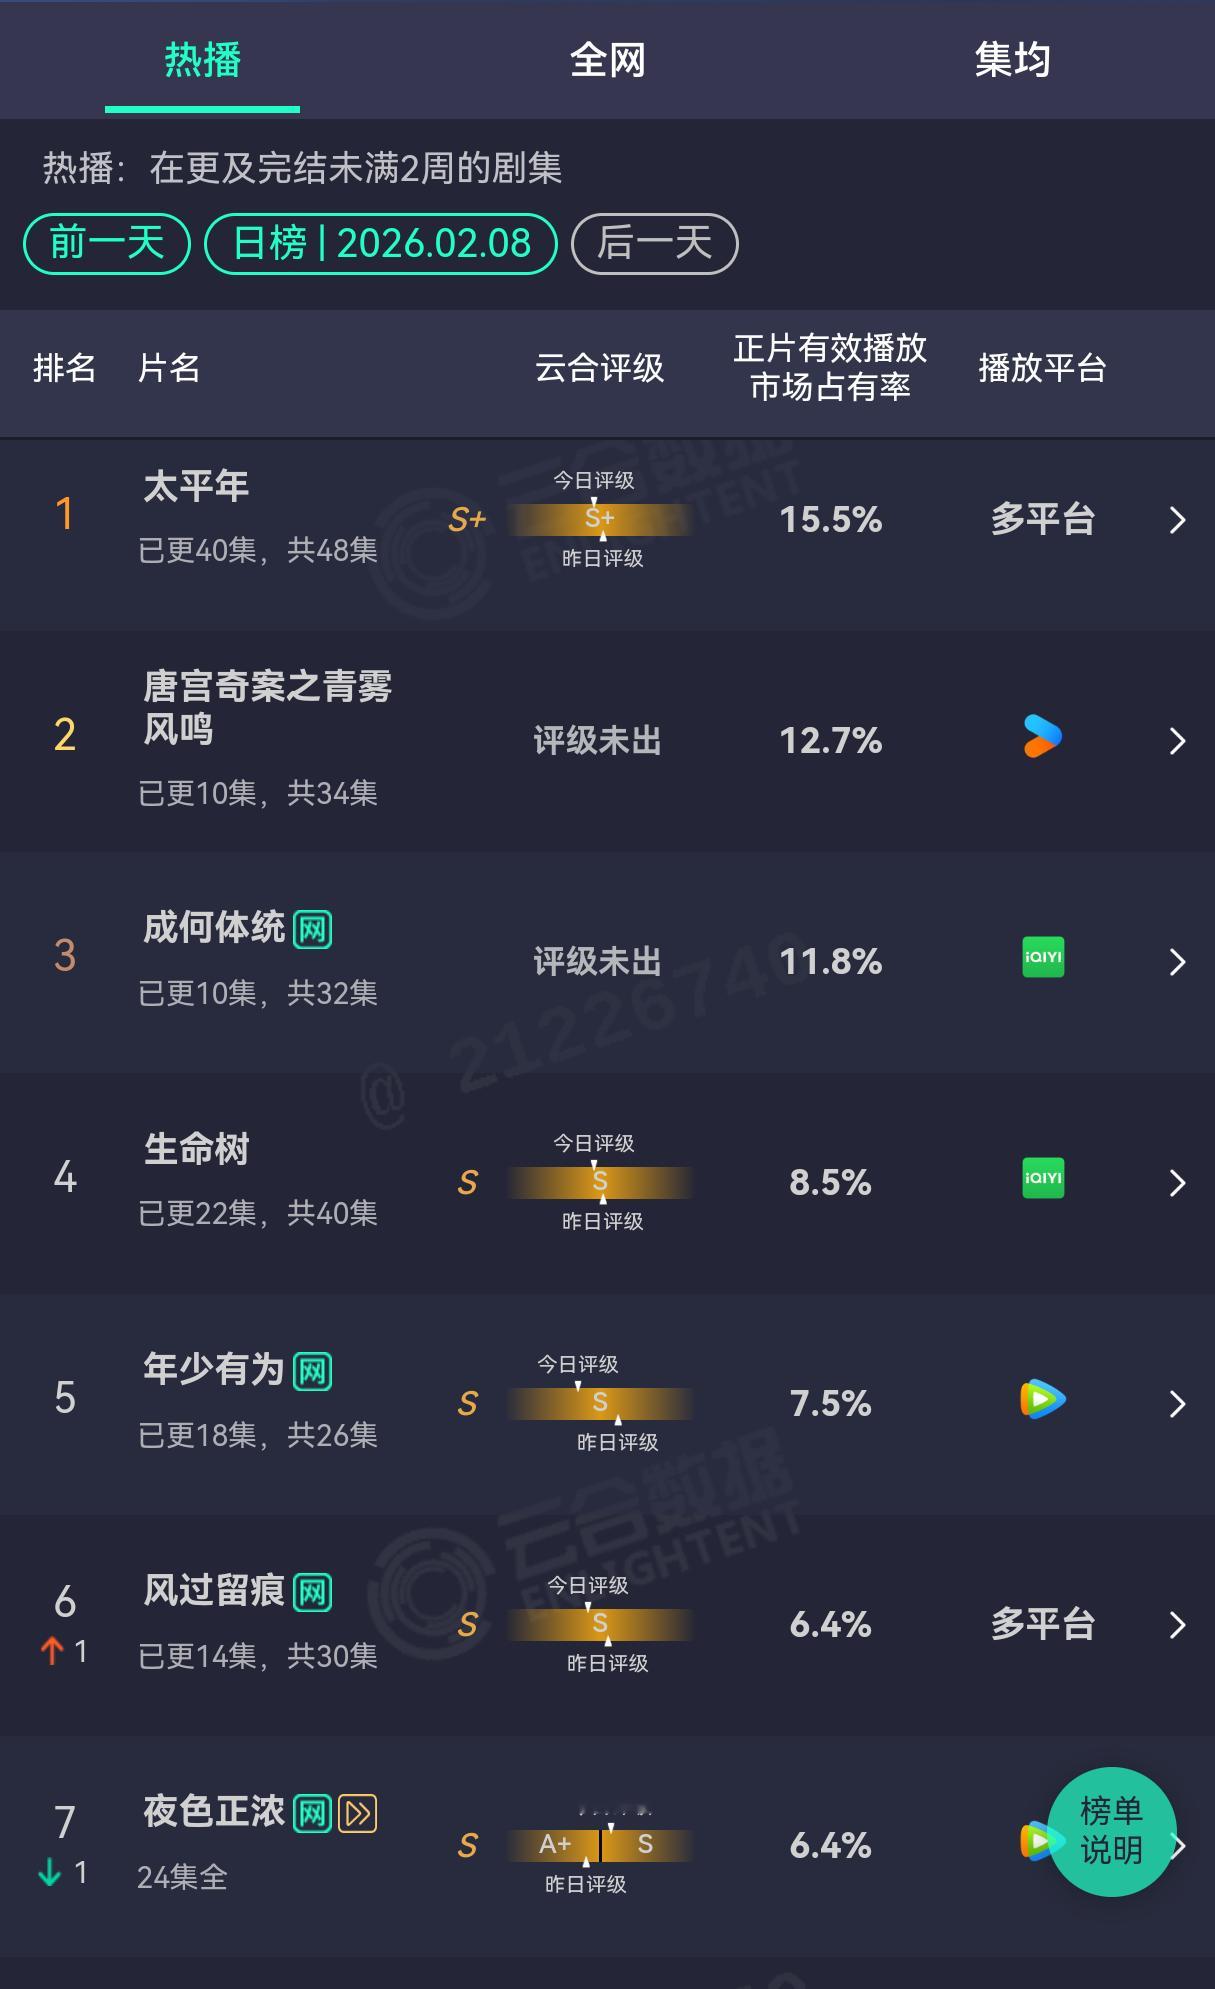Expand details for 太平年 with its chevron
1215x1989 pixels.
click(1176, 521)
